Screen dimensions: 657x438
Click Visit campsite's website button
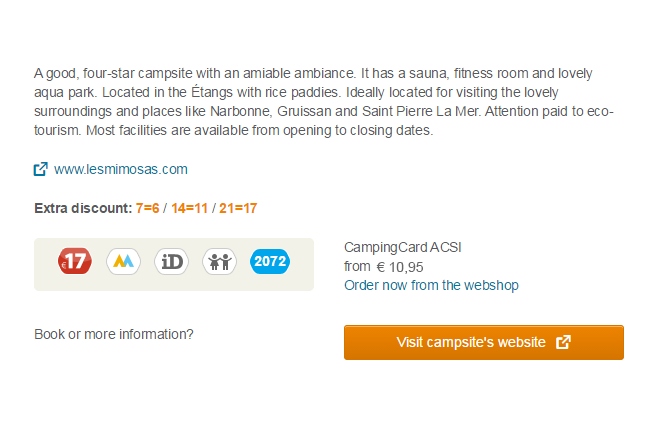[x=484, y=342]
